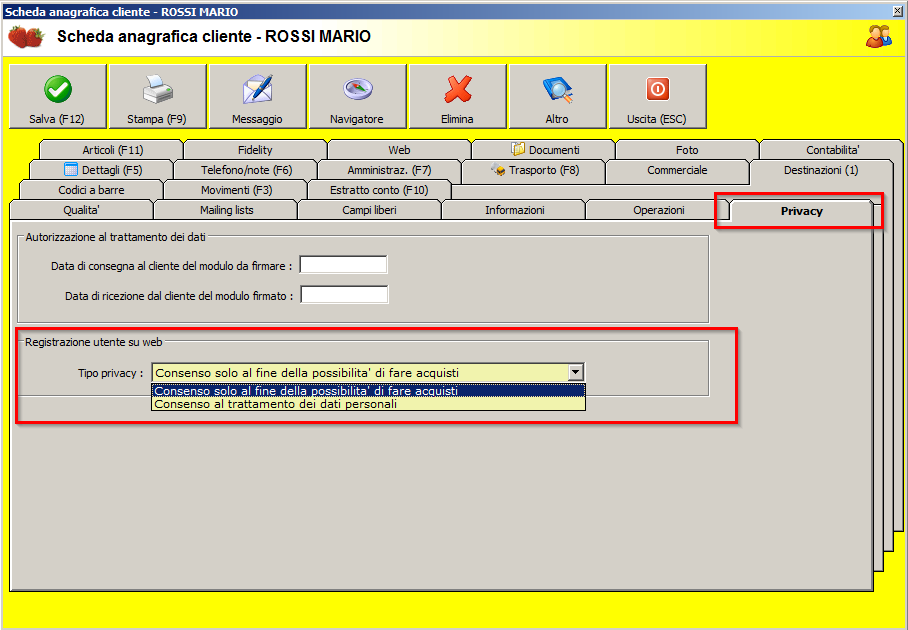Switch to the Dettagli (F5) tab
This screenshot has height=630, width=908.
[x=102, y=170]
